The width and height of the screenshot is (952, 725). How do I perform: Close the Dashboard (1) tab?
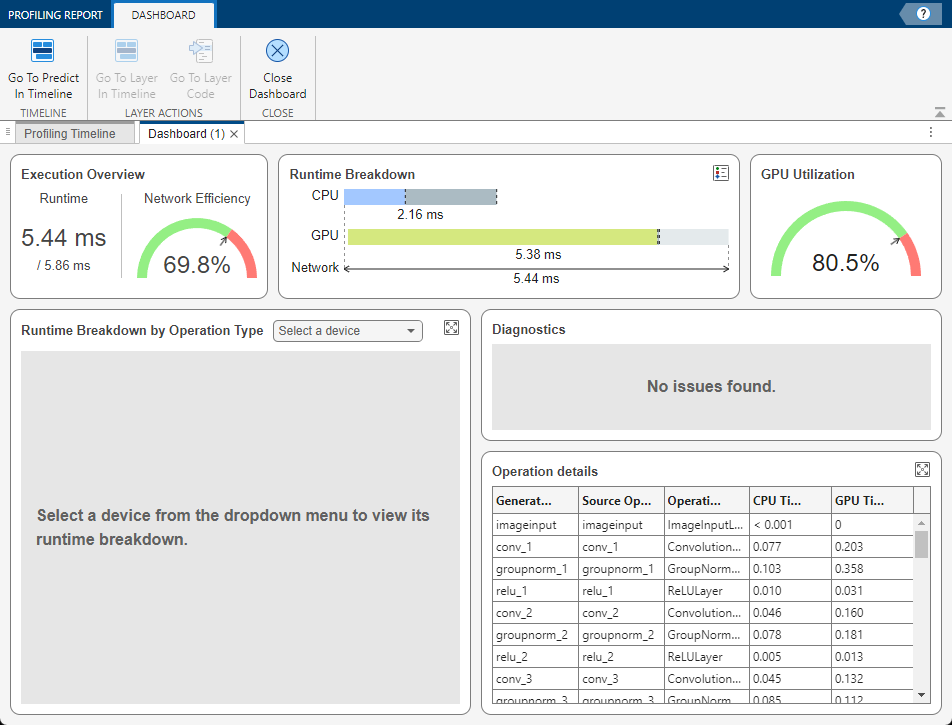234,134
